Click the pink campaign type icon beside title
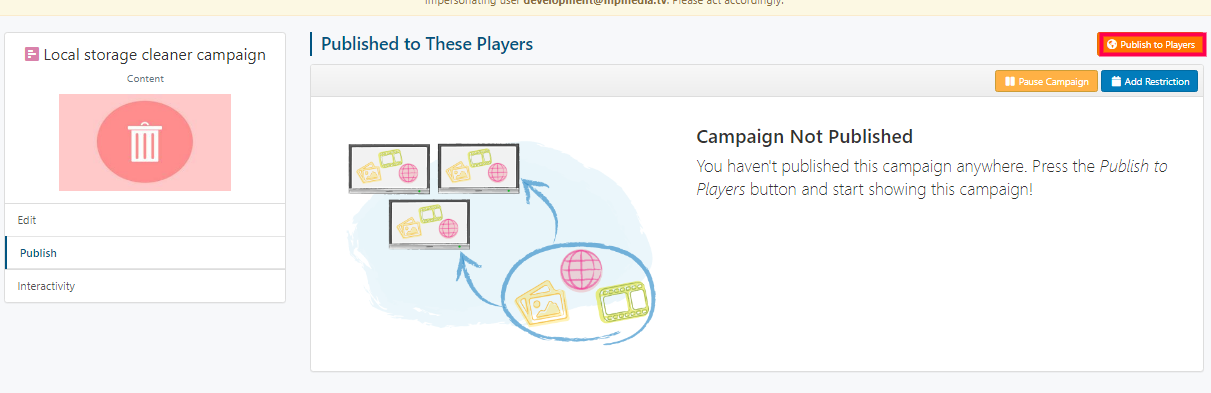The image size is (1211, 393). tap(32, 55)
